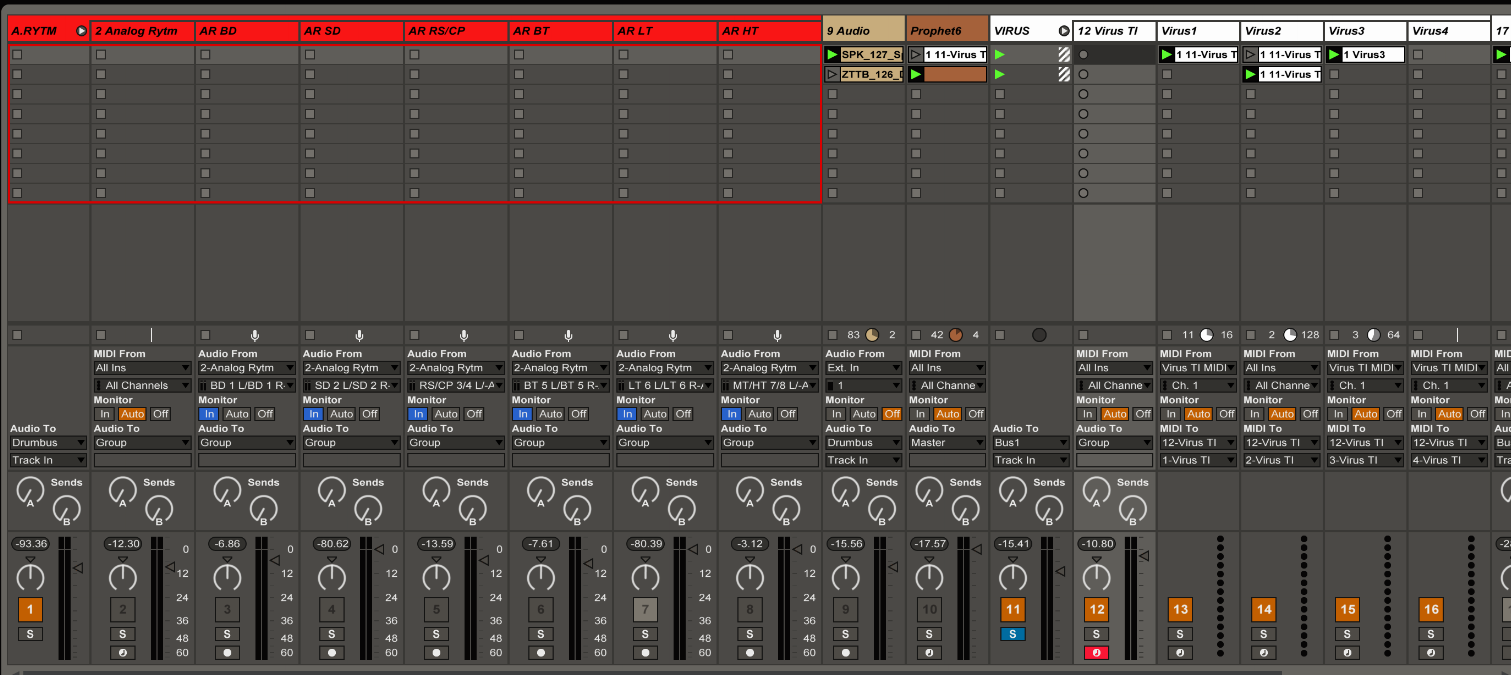Screen dimensions: 1511x675
Task: Deactivate track 1 A.RYTM activator
Action: point(30,609)
